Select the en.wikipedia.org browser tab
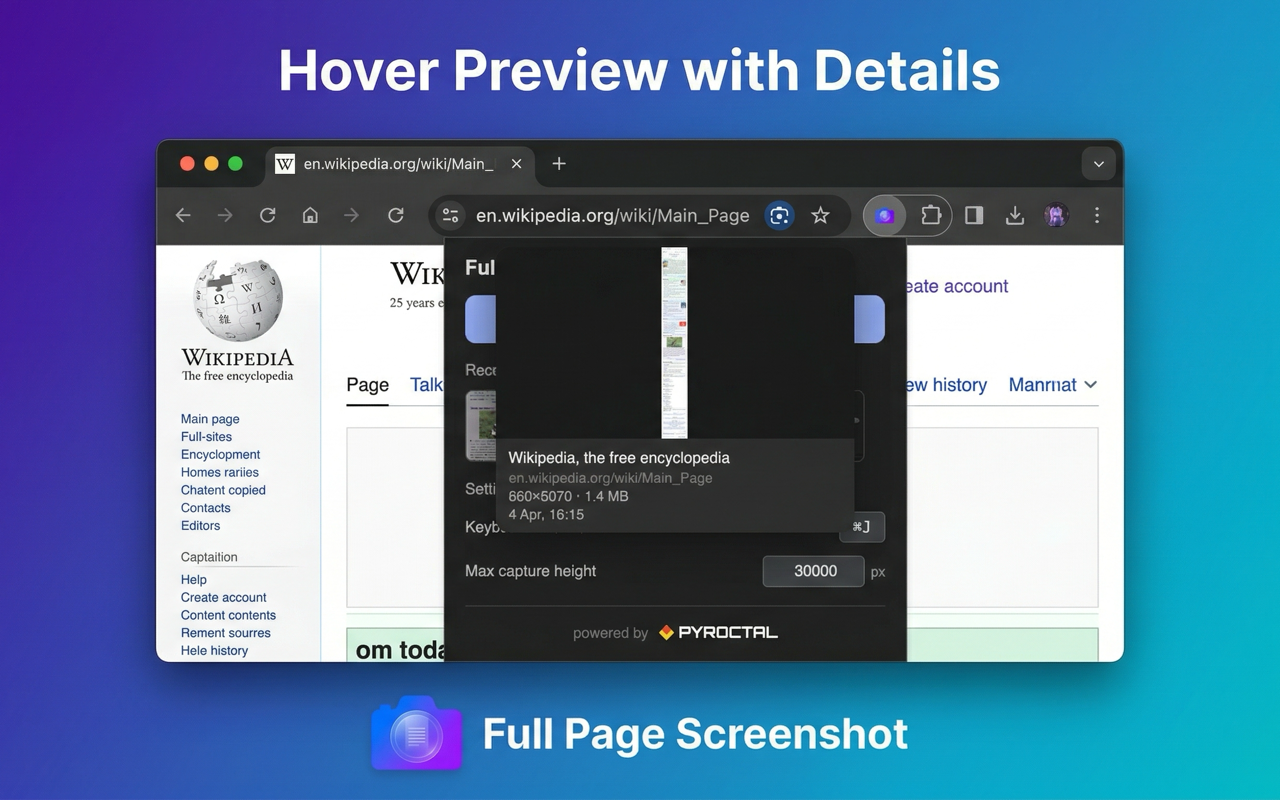 click(400, 164)
